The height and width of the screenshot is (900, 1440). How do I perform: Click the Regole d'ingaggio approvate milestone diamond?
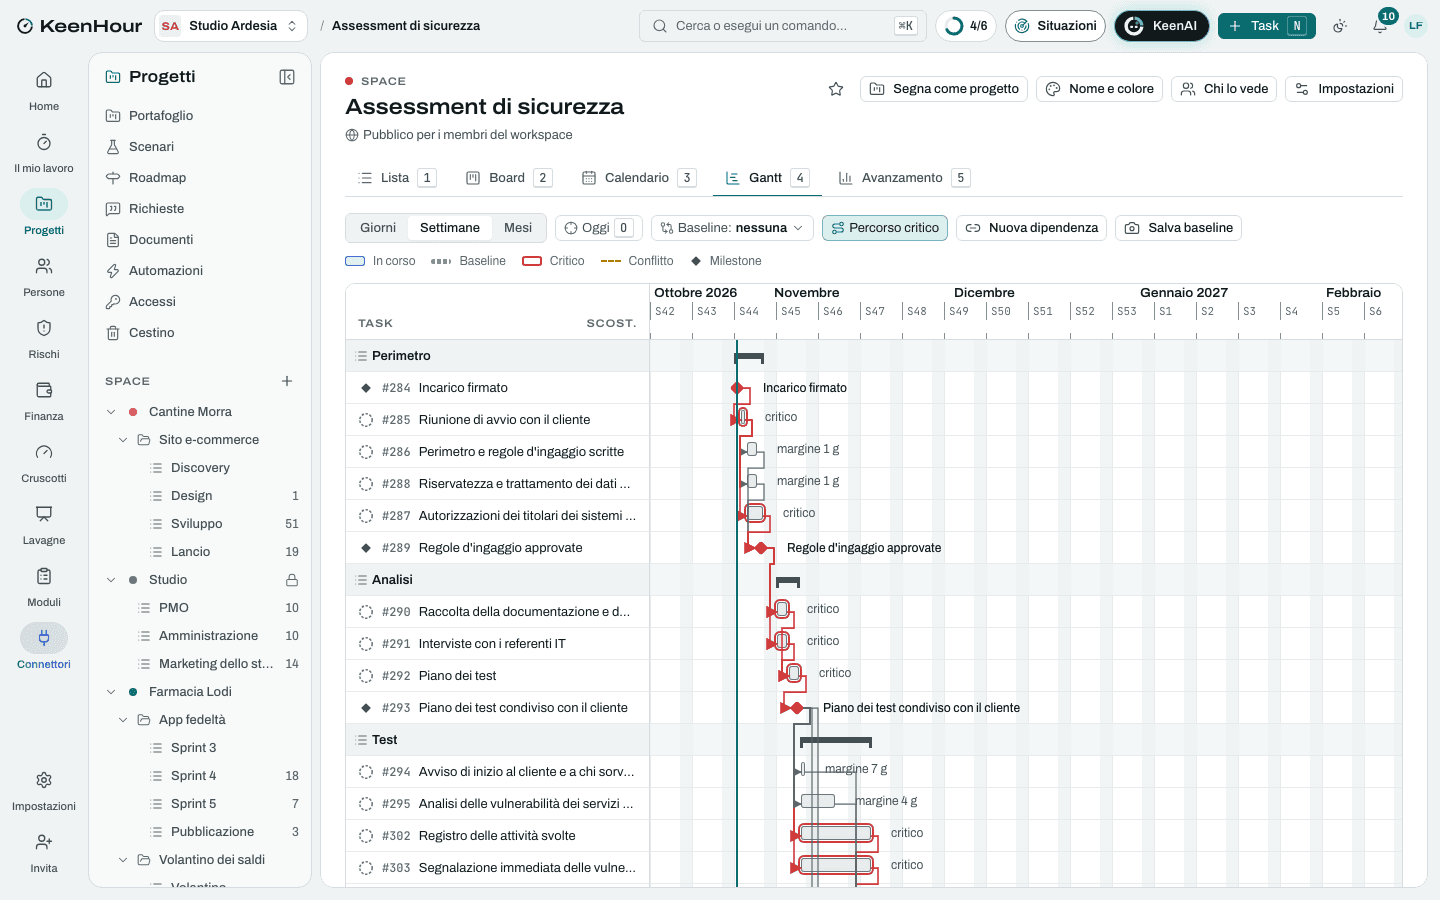coord(761,548)
